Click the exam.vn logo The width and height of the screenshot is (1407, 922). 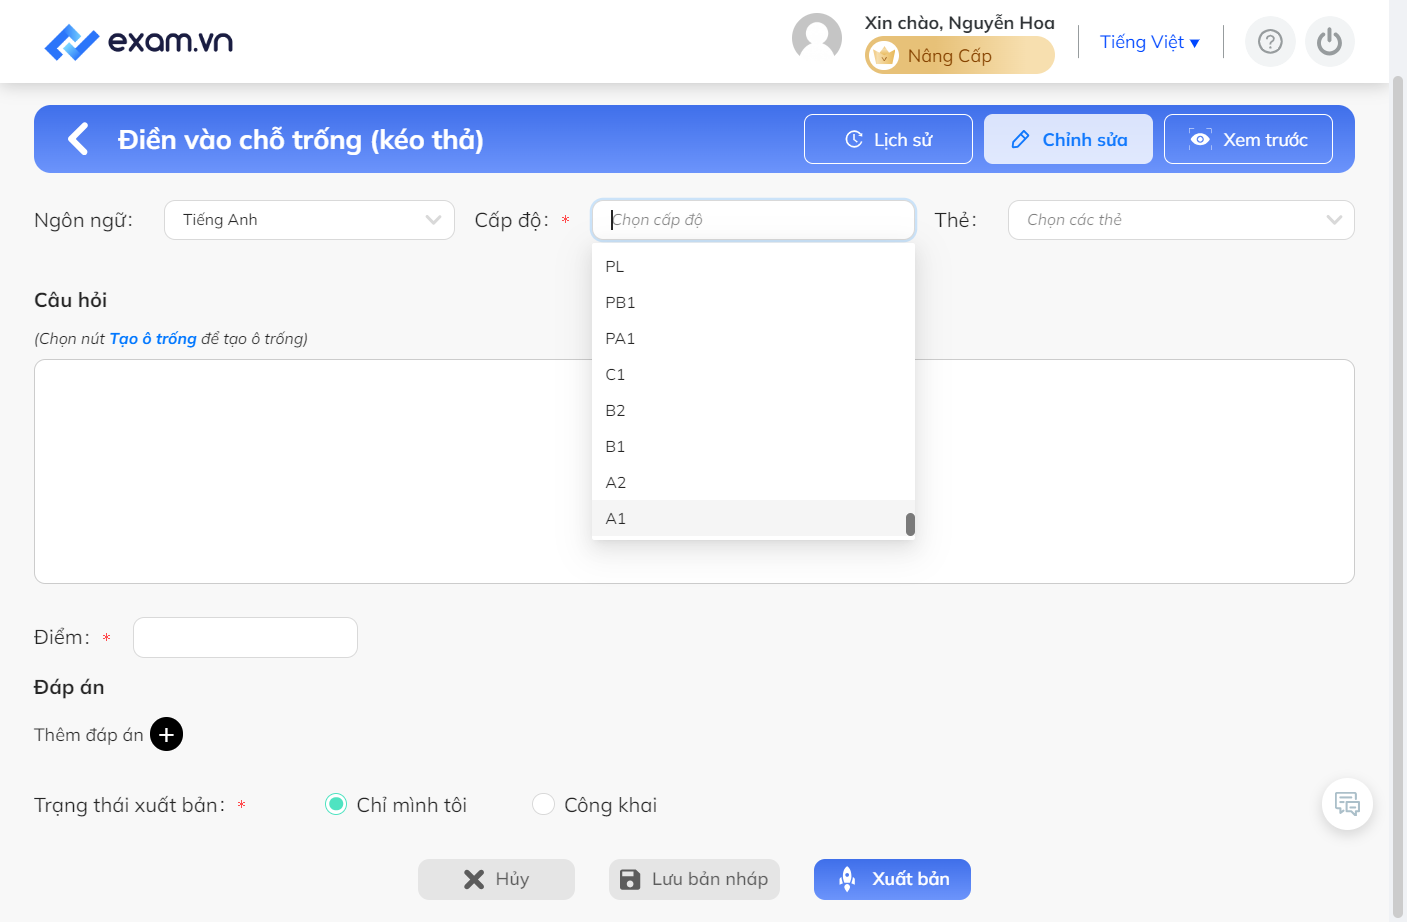coord(139,42)
